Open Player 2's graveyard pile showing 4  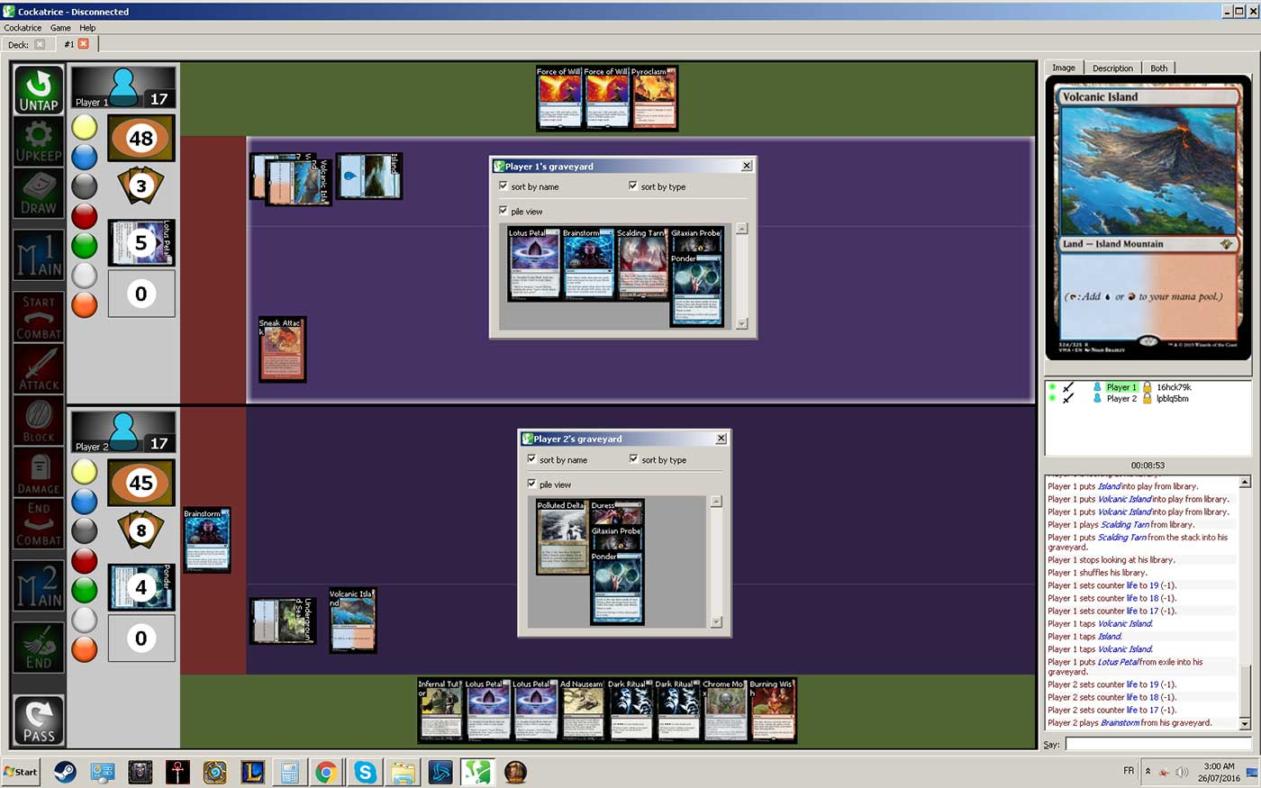141,587
